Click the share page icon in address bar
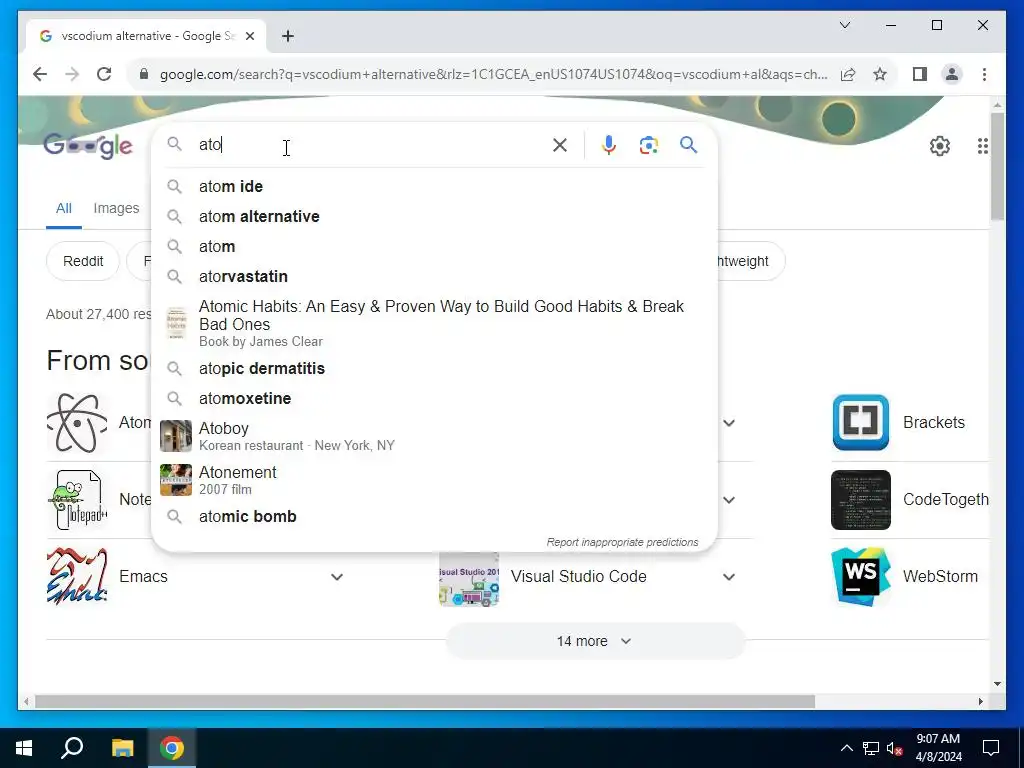This screenshot has height=768, width=1024. point(848,74)
